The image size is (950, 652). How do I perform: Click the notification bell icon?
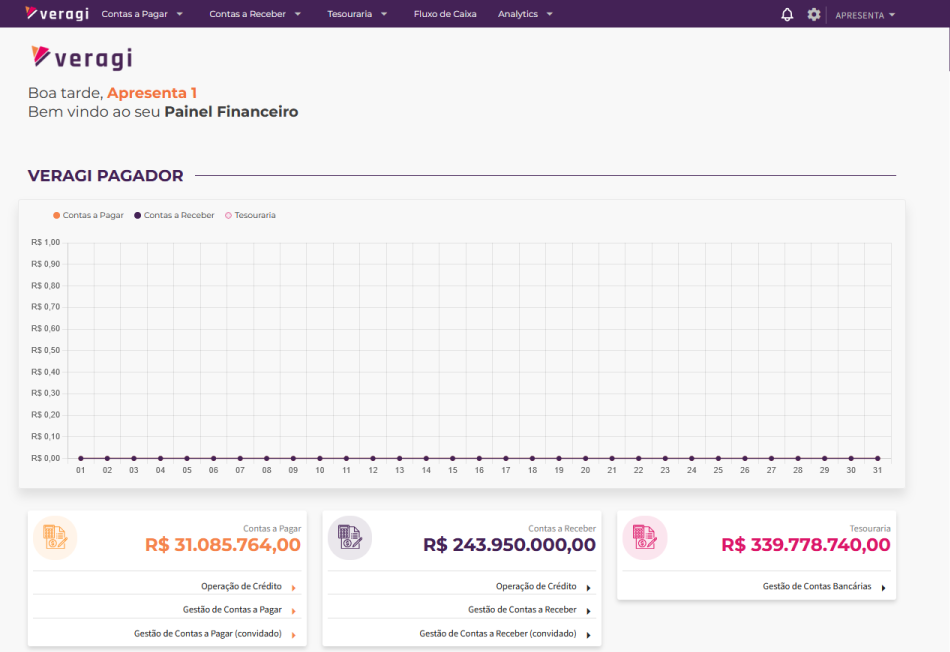click(x=787, y=14)
